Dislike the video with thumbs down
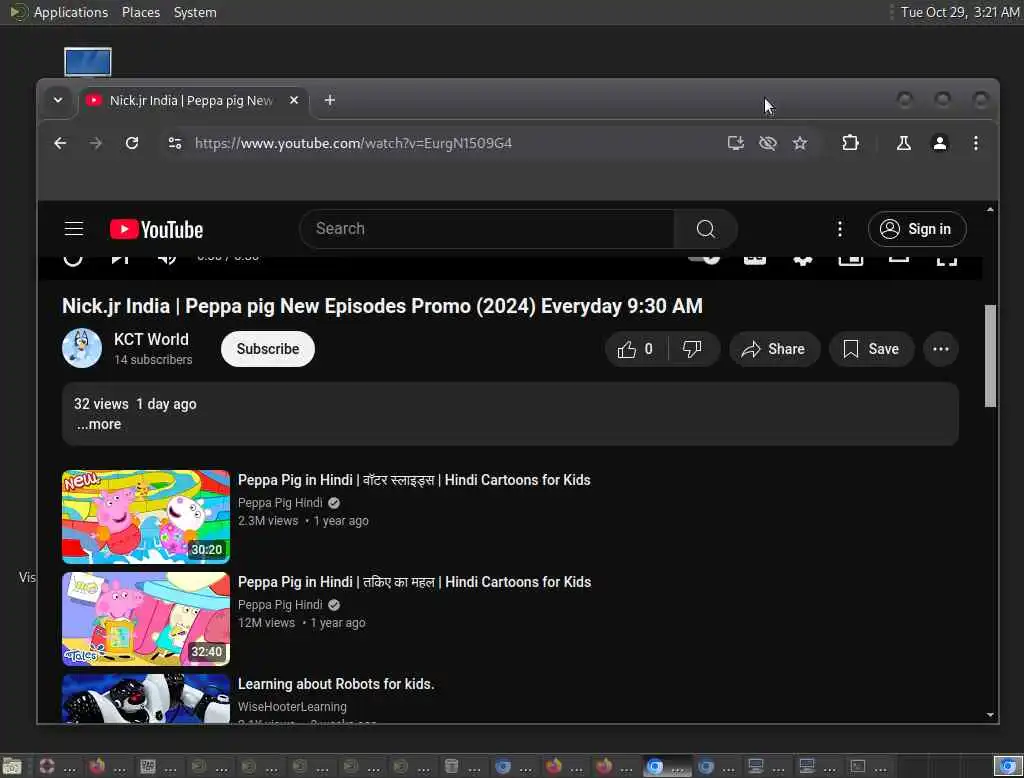1024x778 pixels. pos(692,349)
